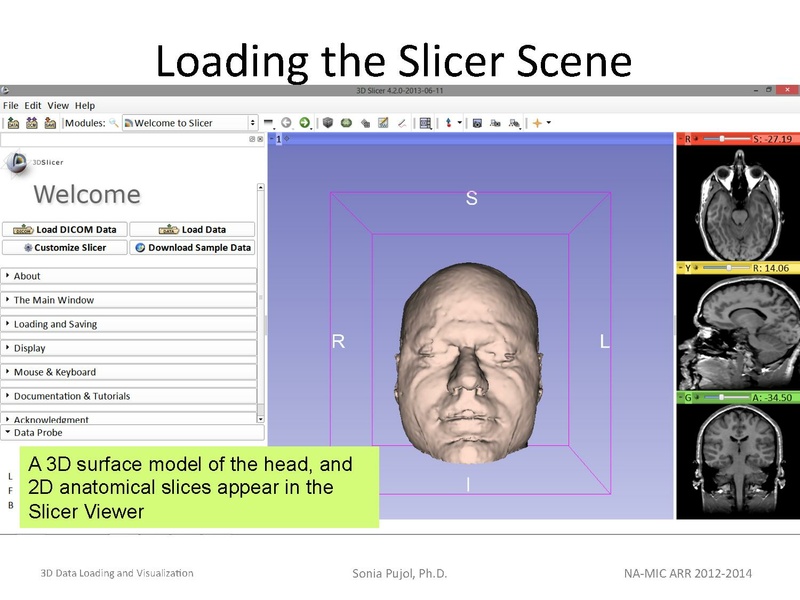The width and height of the screenshot is (800, 600).
Task: Open the mouse mode dropdown arrow
Action: coord(460,123)
